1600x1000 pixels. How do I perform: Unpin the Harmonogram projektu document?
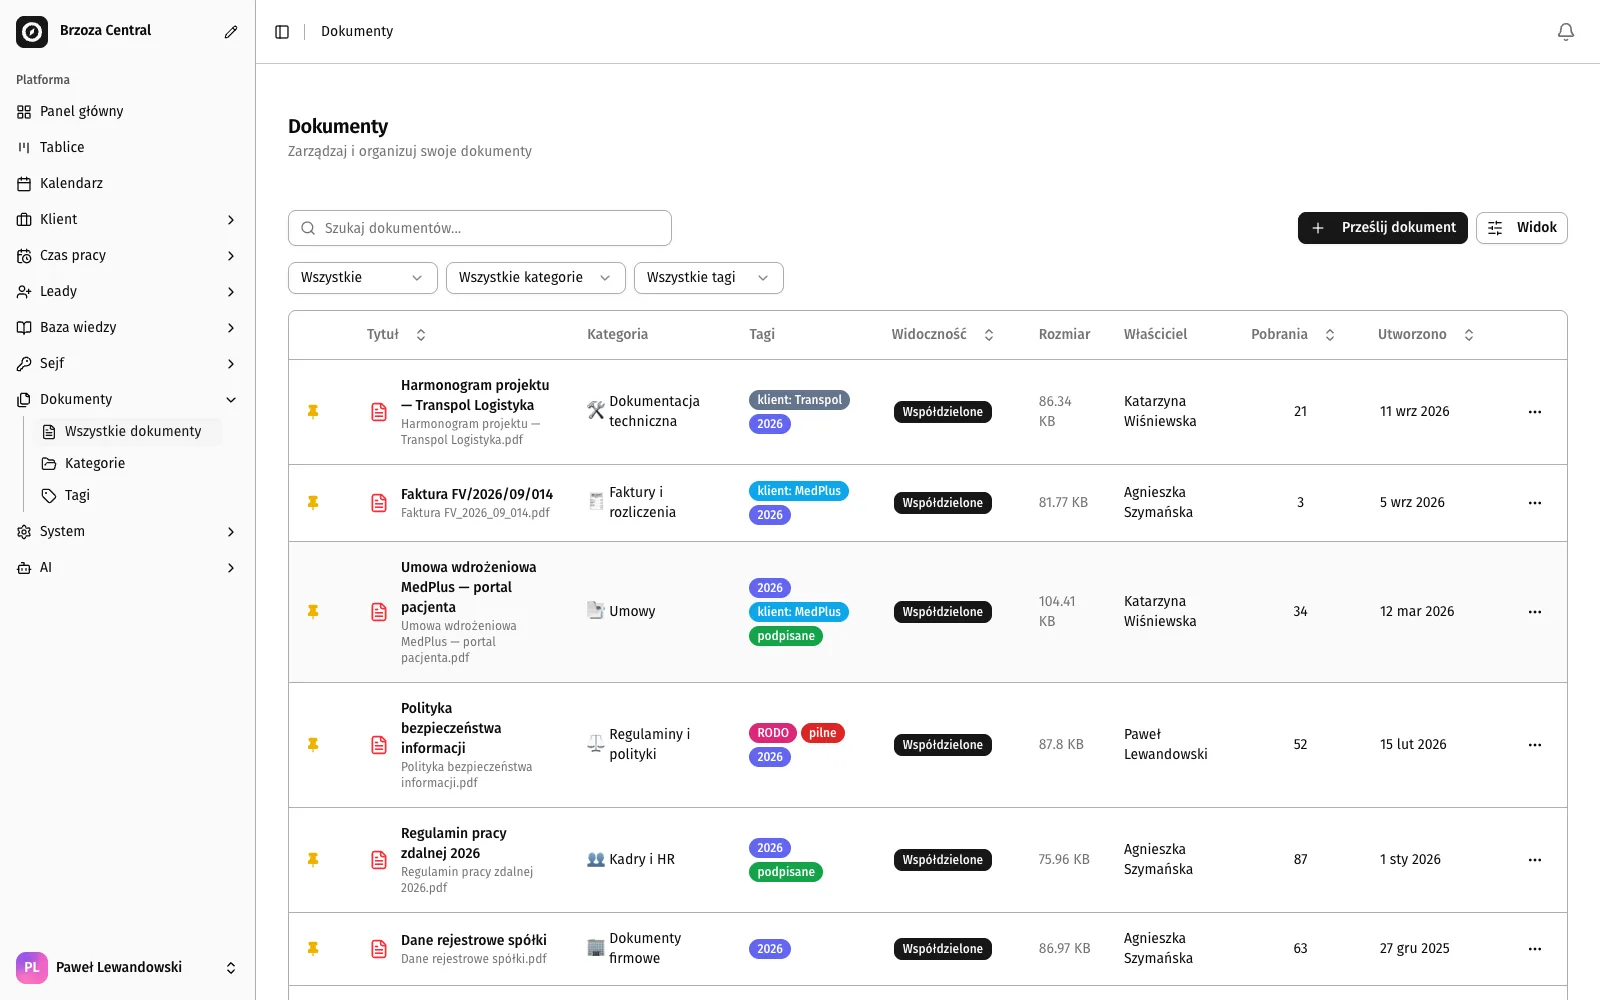pos(313,412)
